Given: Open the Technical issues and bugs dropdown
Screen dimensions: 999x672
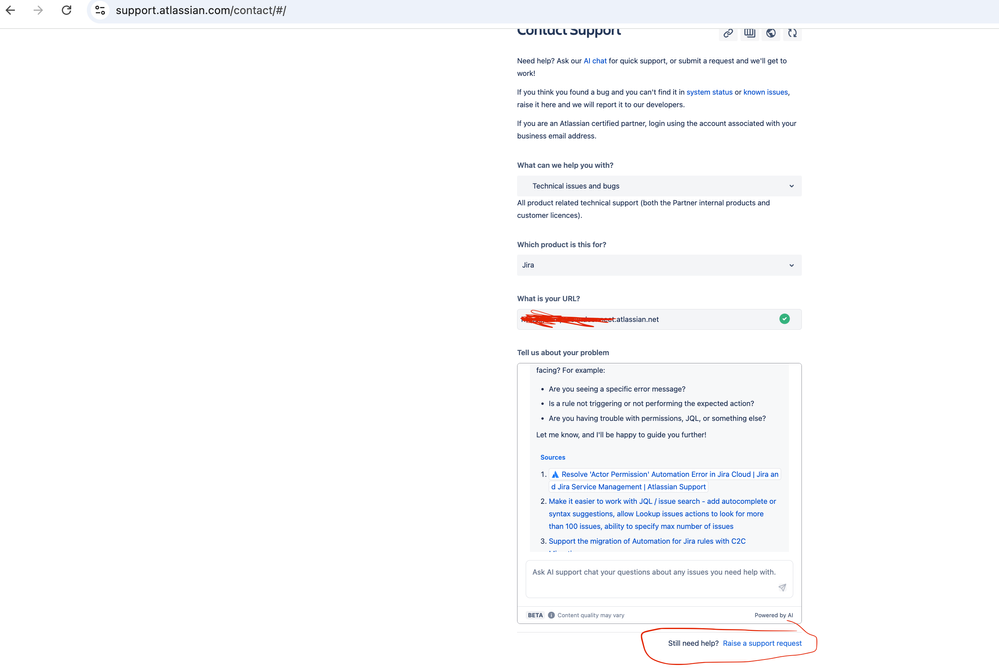Looking at the screenshot, I should pos(659,186).
